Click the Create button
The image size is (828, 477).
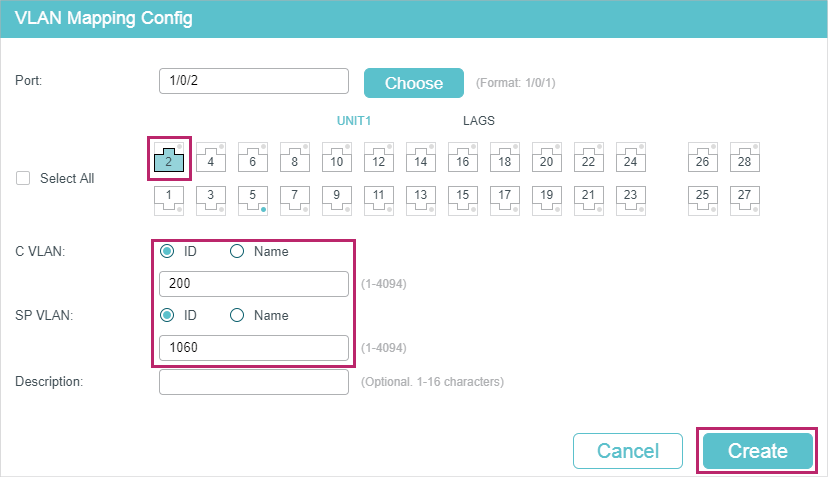758,451
